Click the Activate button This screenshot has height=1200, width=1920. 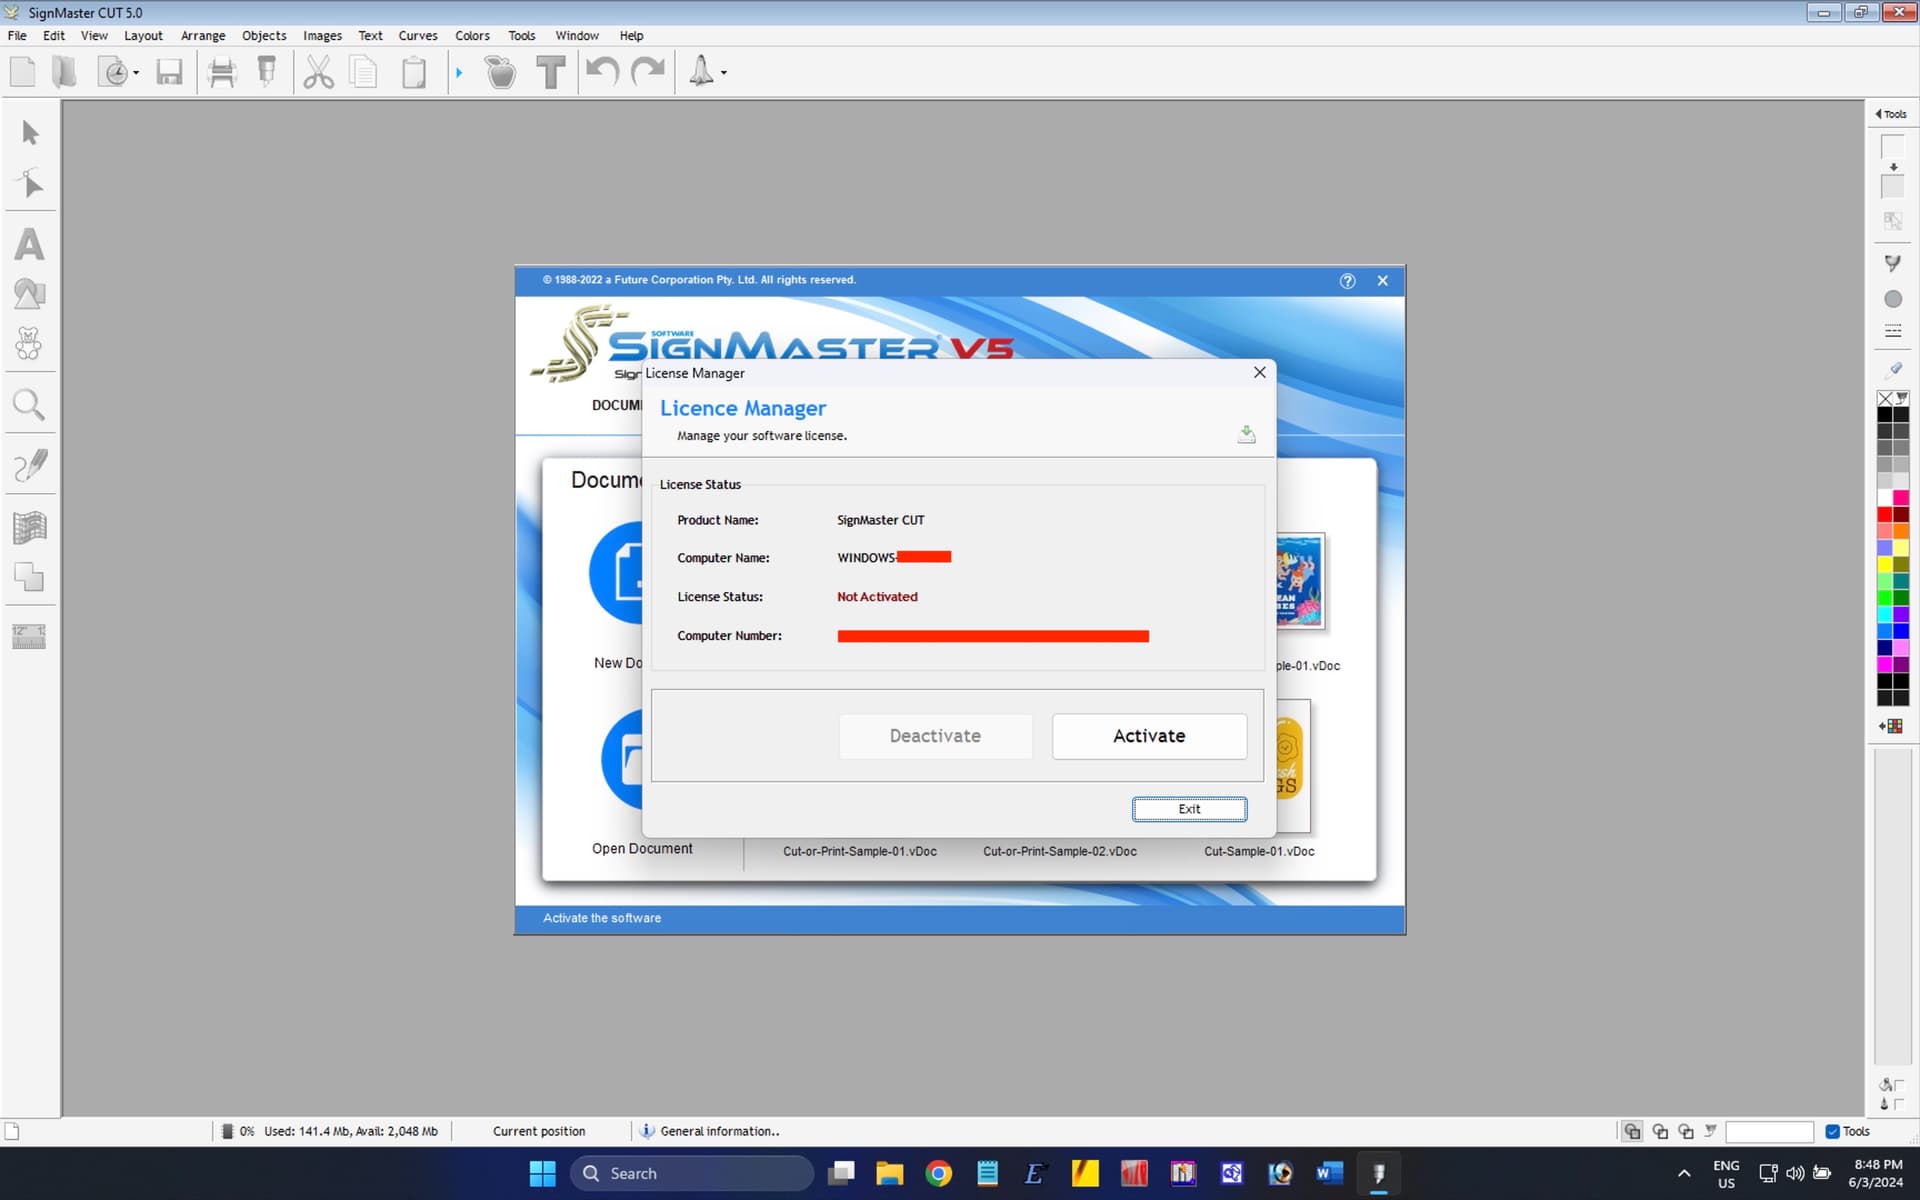[x=1149, y=736]
